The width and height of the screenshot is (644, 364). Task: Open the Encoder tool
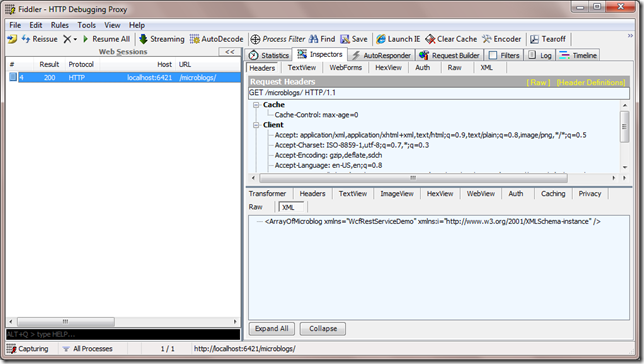tap(501, 39)
